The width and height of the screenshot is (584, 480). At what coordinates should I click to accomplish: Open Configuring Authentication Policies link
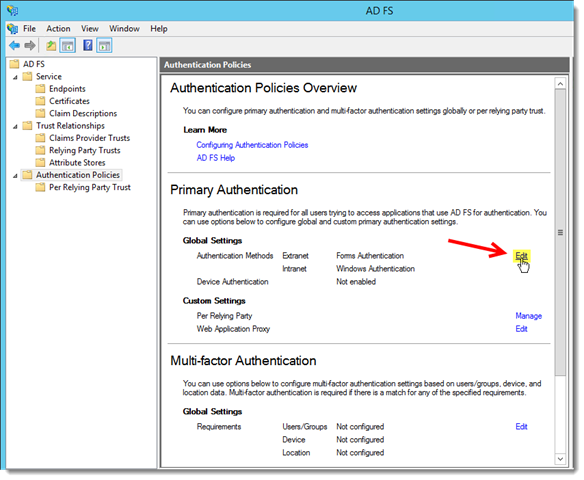click(x=252, y=145)
